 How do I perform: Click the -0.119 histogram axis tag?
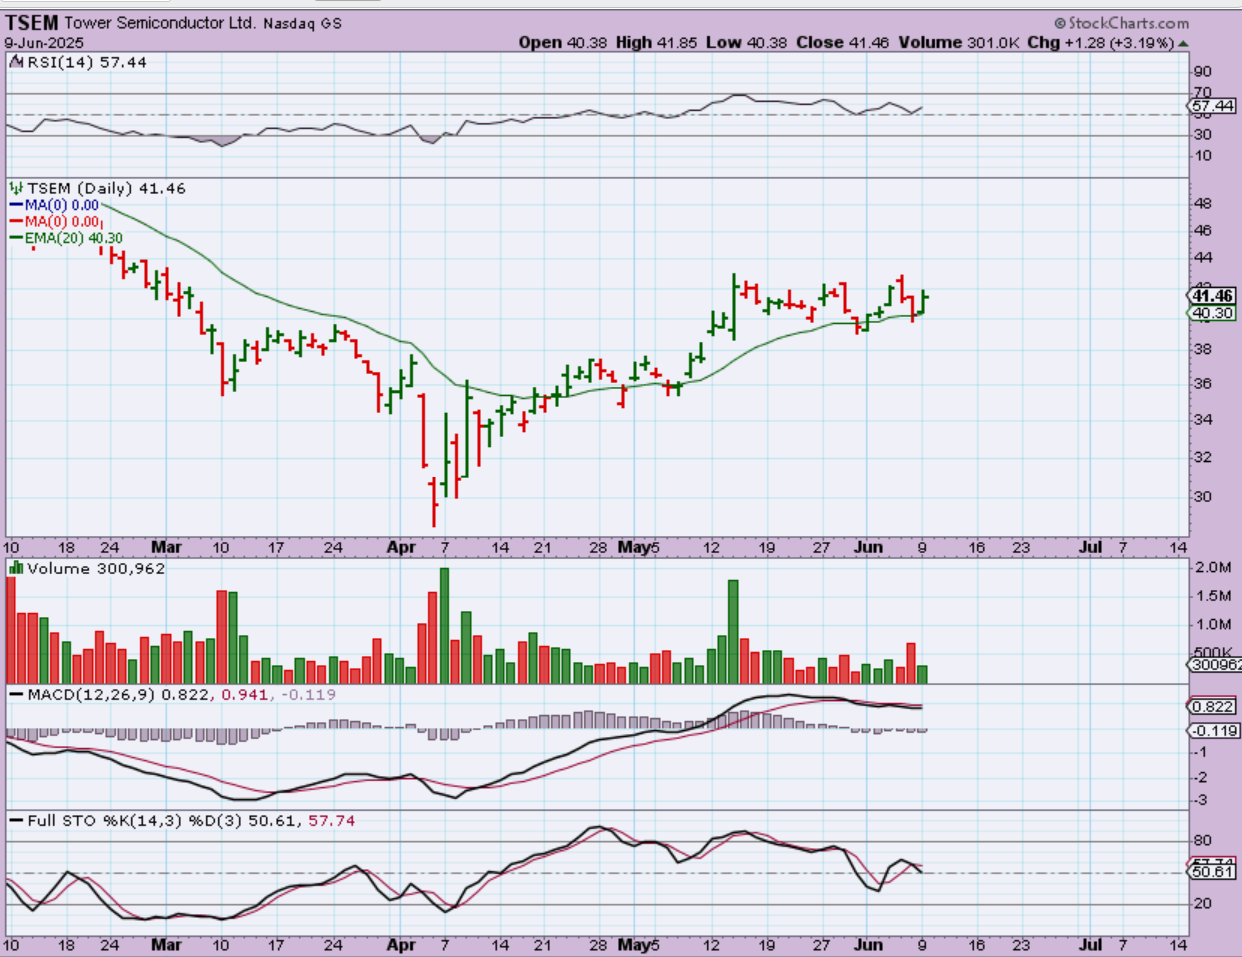tap(1215, 730)
